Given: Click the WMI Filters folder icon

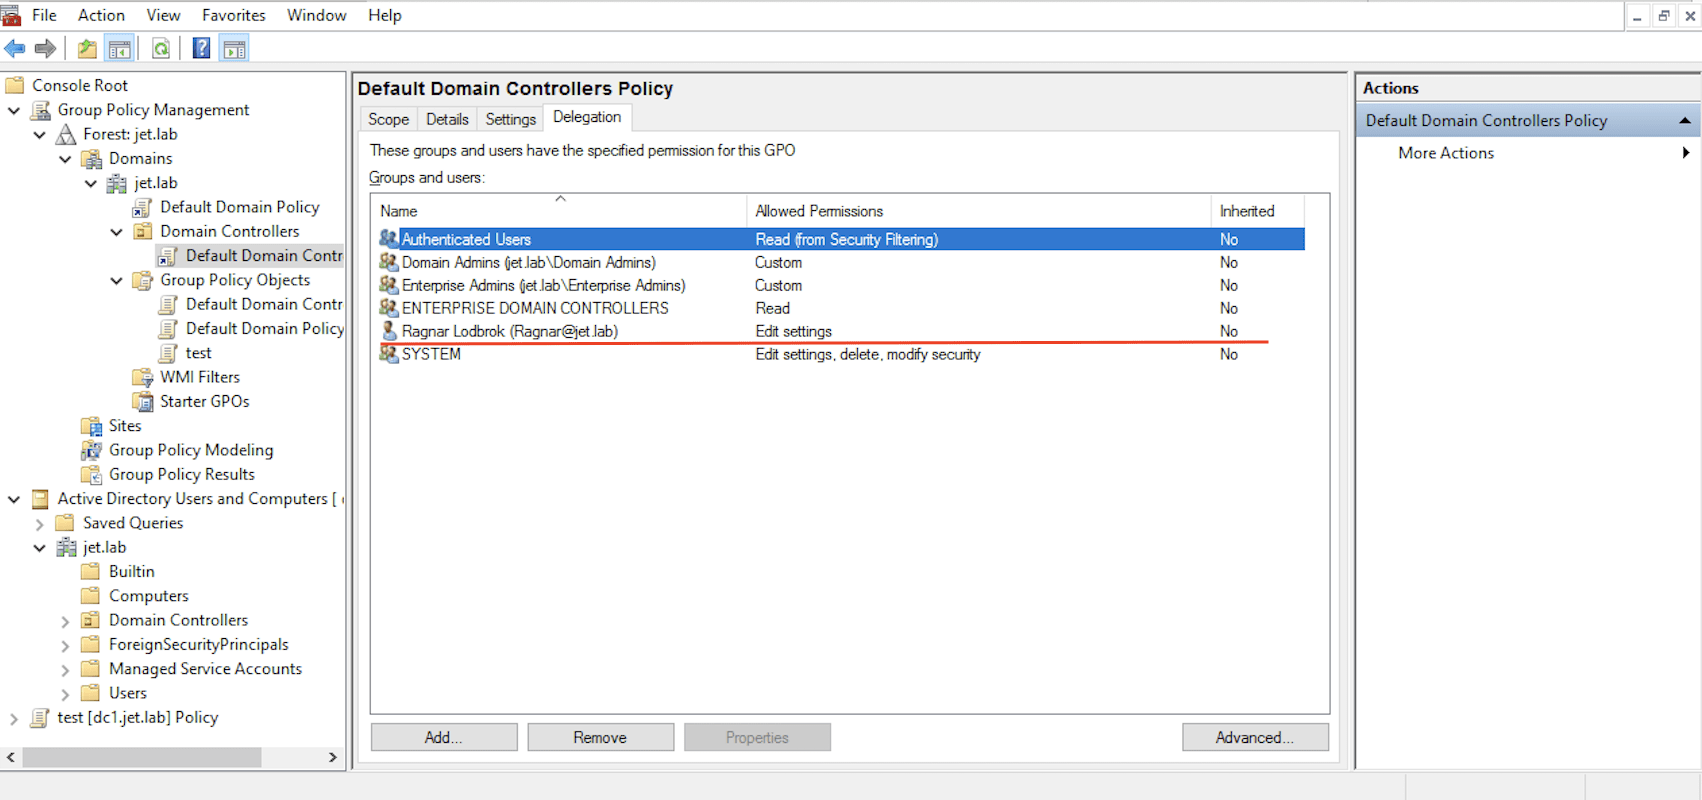Looking at the screenshot, I should (143, 377).
